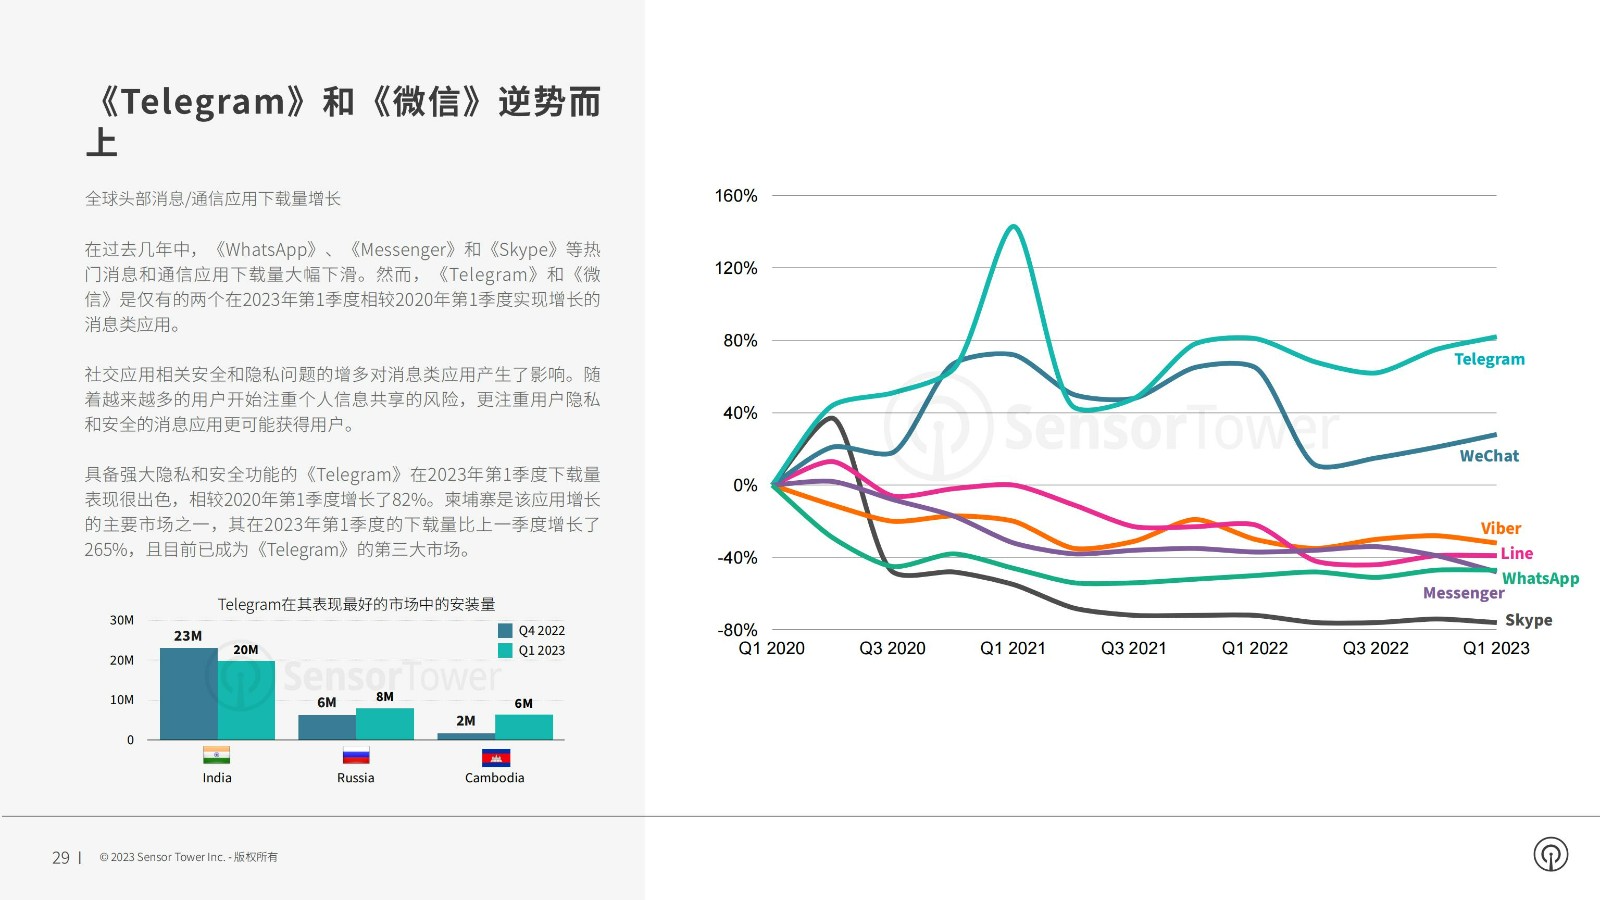Click the Q1 2023 legend color swatch
The width and height of the screenshot is (1600, 900).
click(x=505, y=651)
